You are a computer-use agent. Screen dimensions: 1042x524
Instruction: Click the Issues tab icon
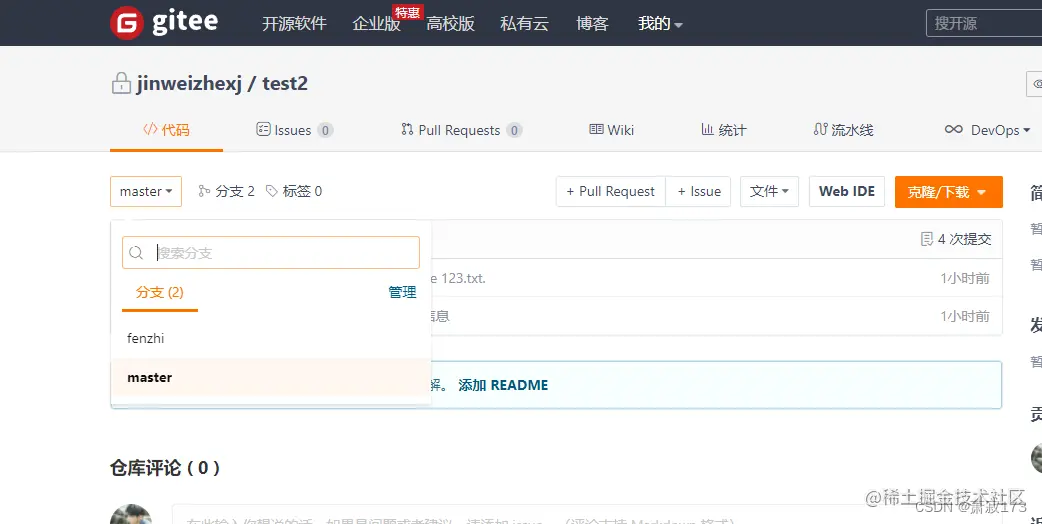pyautogui.click(x=263, y=130)
